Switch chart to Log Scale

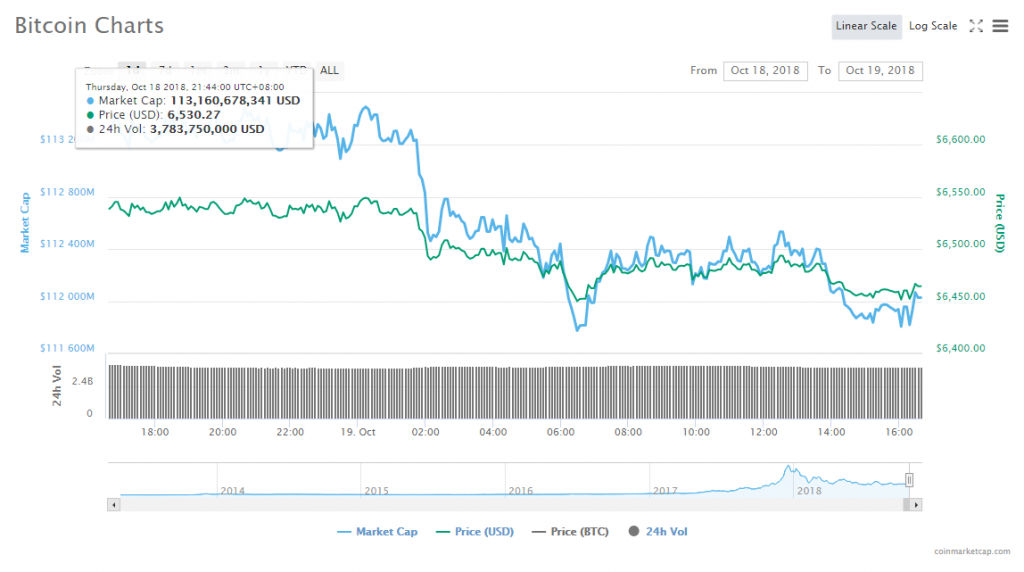point(932,26)
